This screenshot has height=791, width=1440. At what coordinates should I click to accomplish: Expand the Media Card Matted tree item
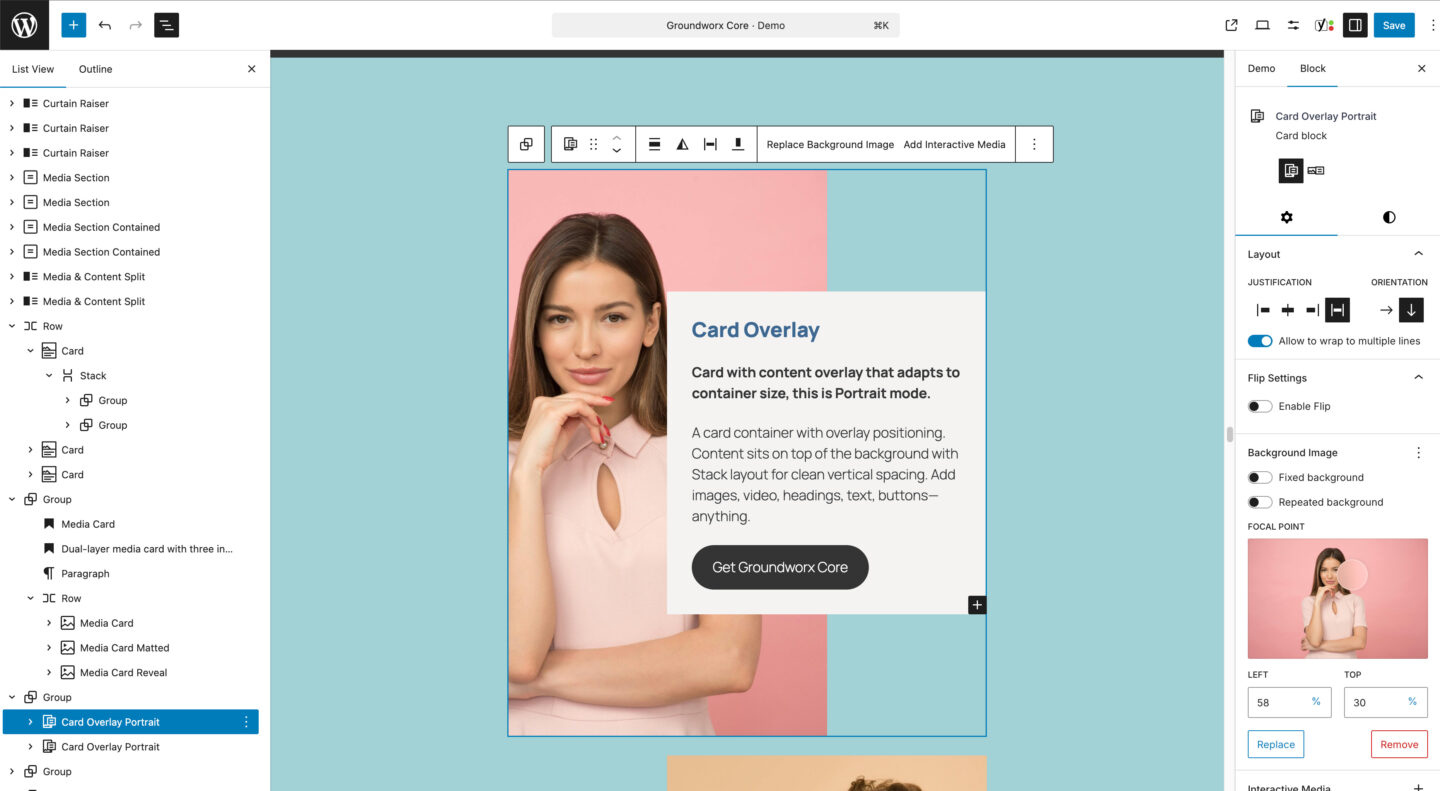(49, 648)
